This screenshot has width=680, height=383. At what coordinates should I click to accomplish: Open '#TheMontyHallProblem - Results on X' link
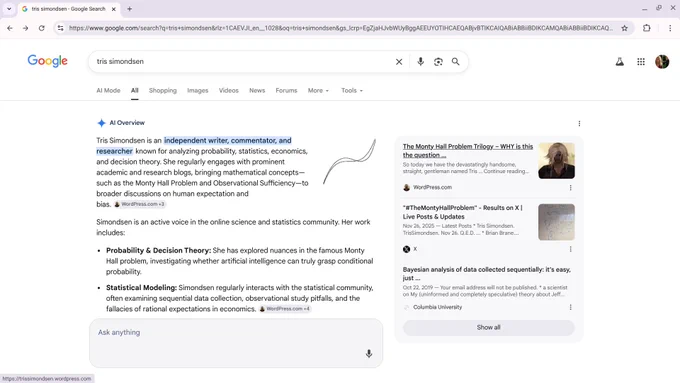click(463, 212)
